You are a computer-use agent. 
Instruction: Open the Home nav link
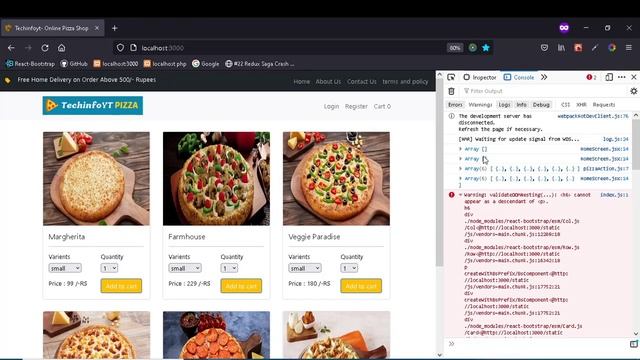click(x=302, y=82)
